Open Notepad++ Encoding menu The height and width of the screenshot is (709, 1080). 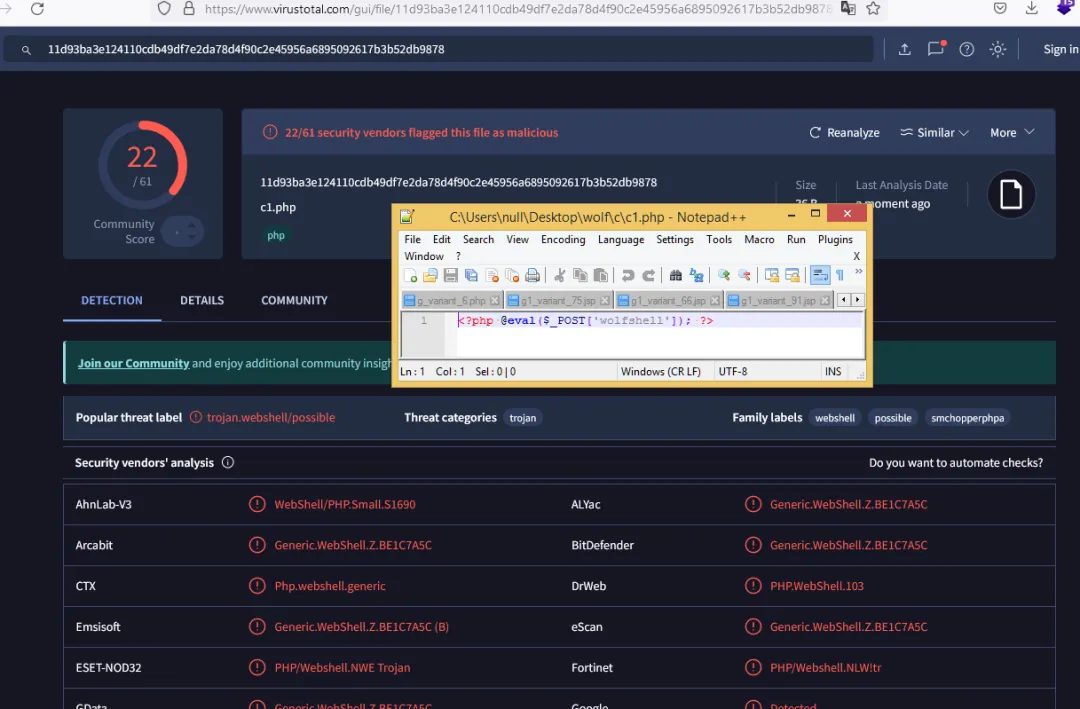point(563,239)
